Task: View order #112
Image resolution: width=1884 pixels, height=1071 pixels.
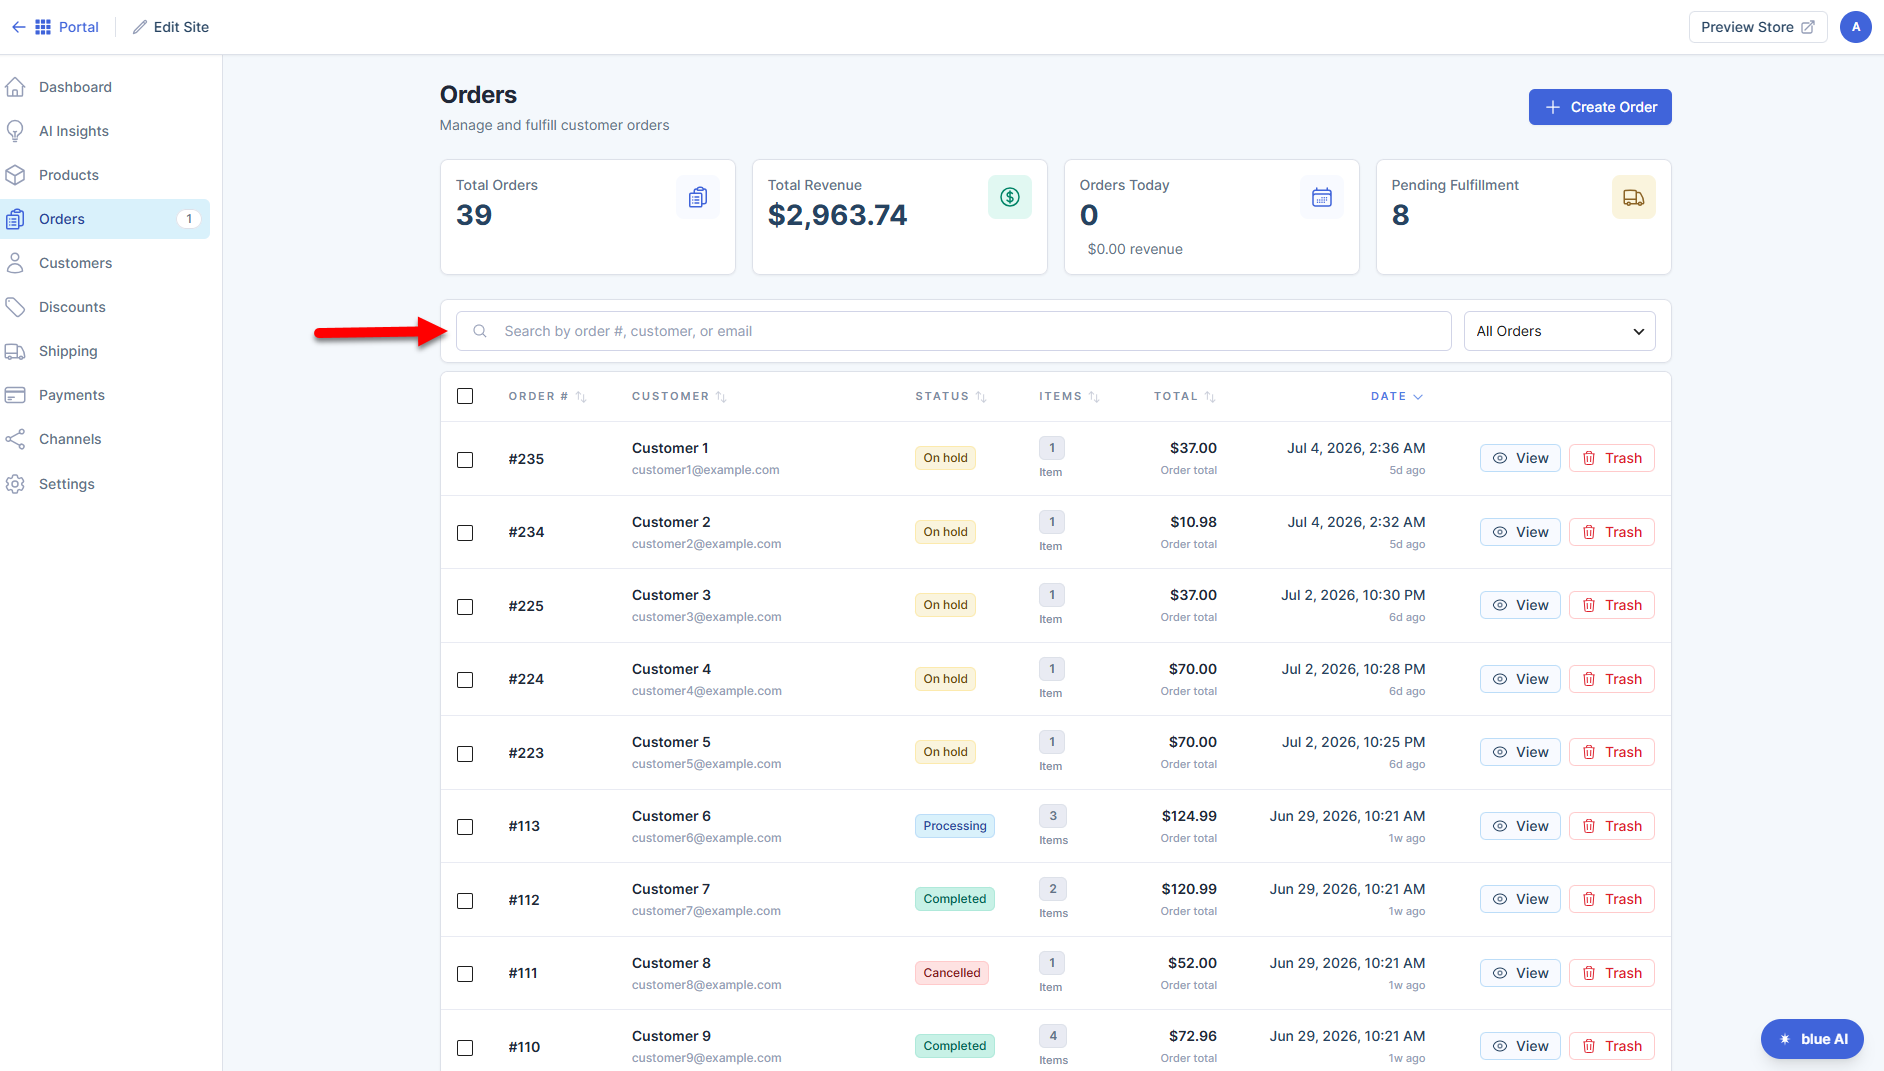Action: pyautogui.click(x=1520, y=899)
